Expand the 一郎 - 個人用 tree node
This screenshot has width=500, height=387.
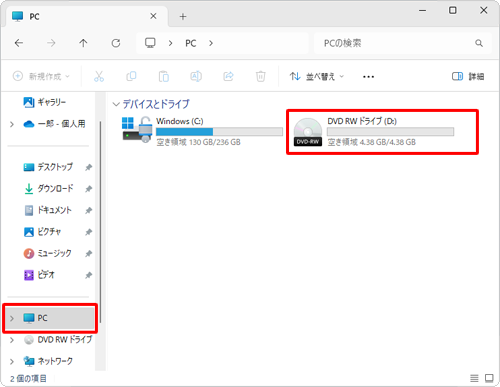(12, 124)
